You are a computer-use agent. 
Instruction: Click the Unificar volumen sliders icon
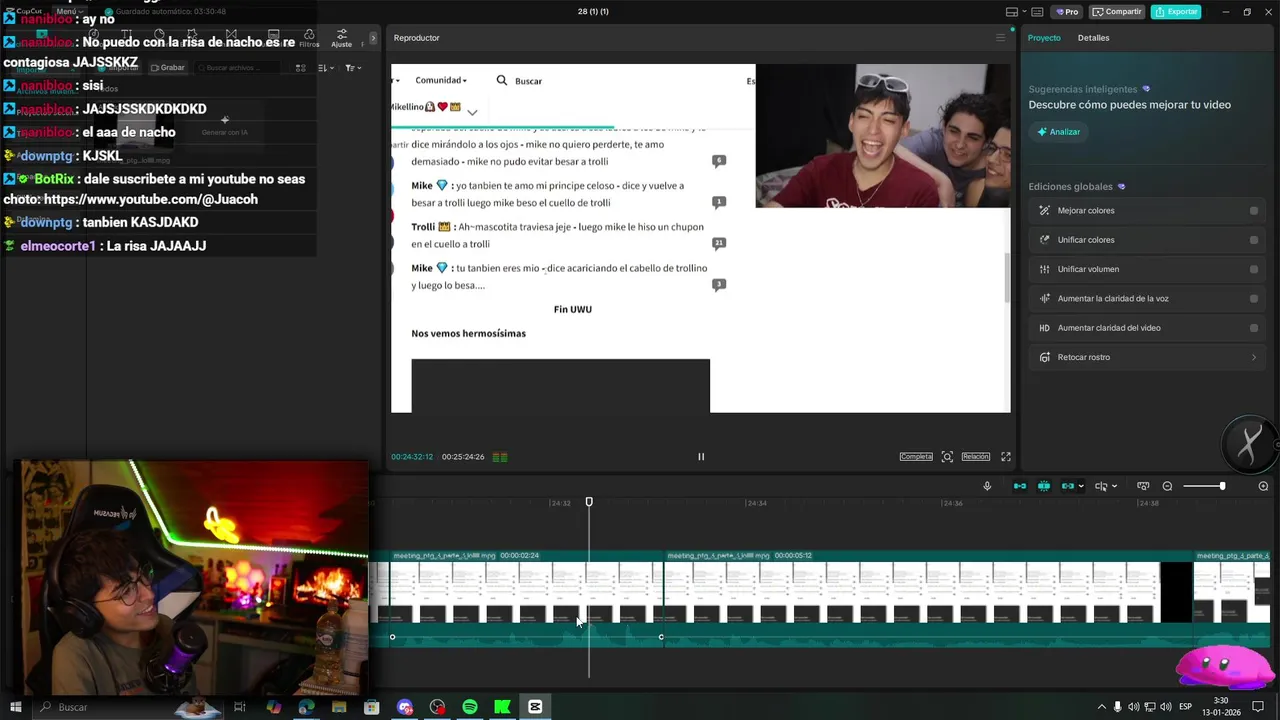pyautogui.click(x=1044, y=269)
